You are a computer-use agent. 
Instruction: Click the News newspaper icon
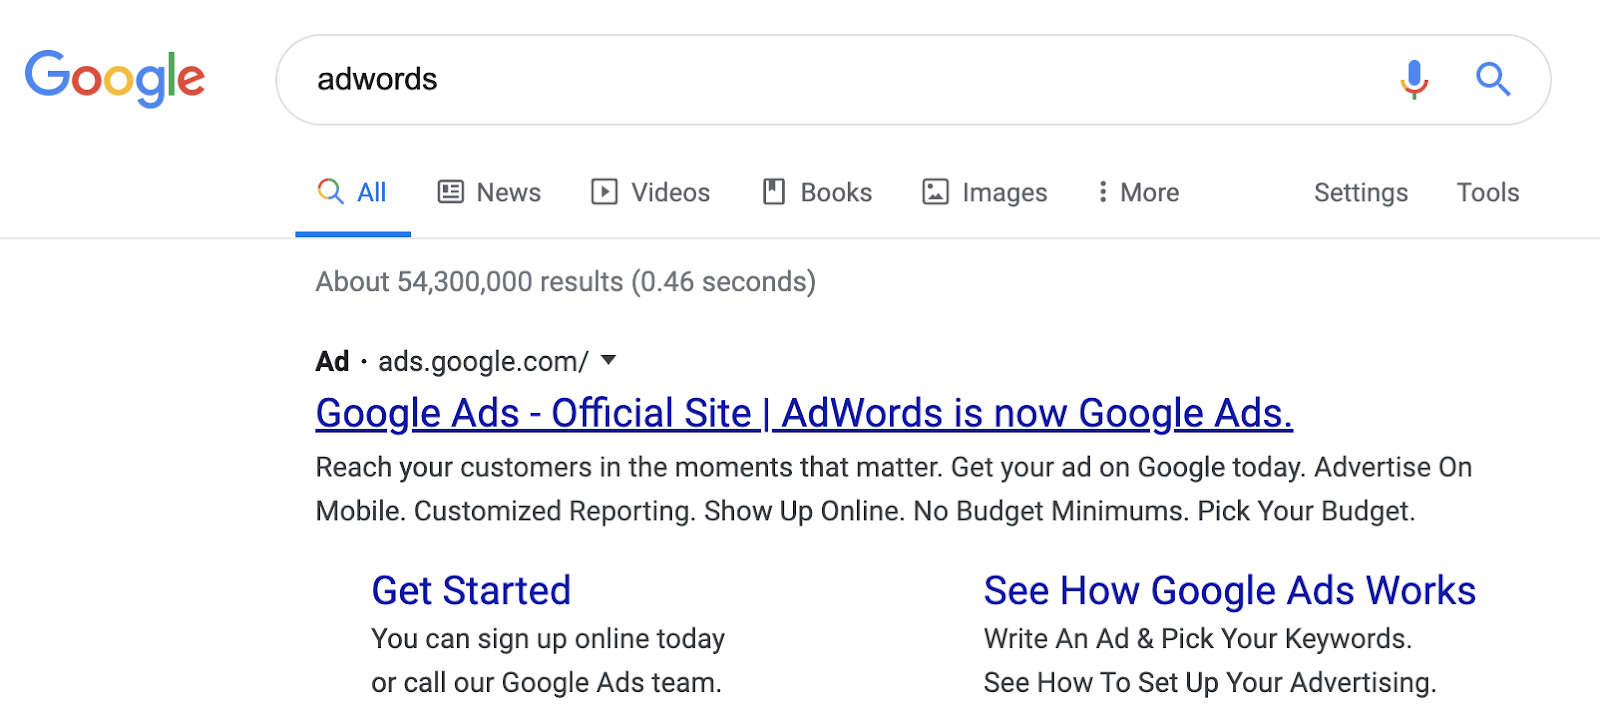pyautogui.click(x=451, y=192)
